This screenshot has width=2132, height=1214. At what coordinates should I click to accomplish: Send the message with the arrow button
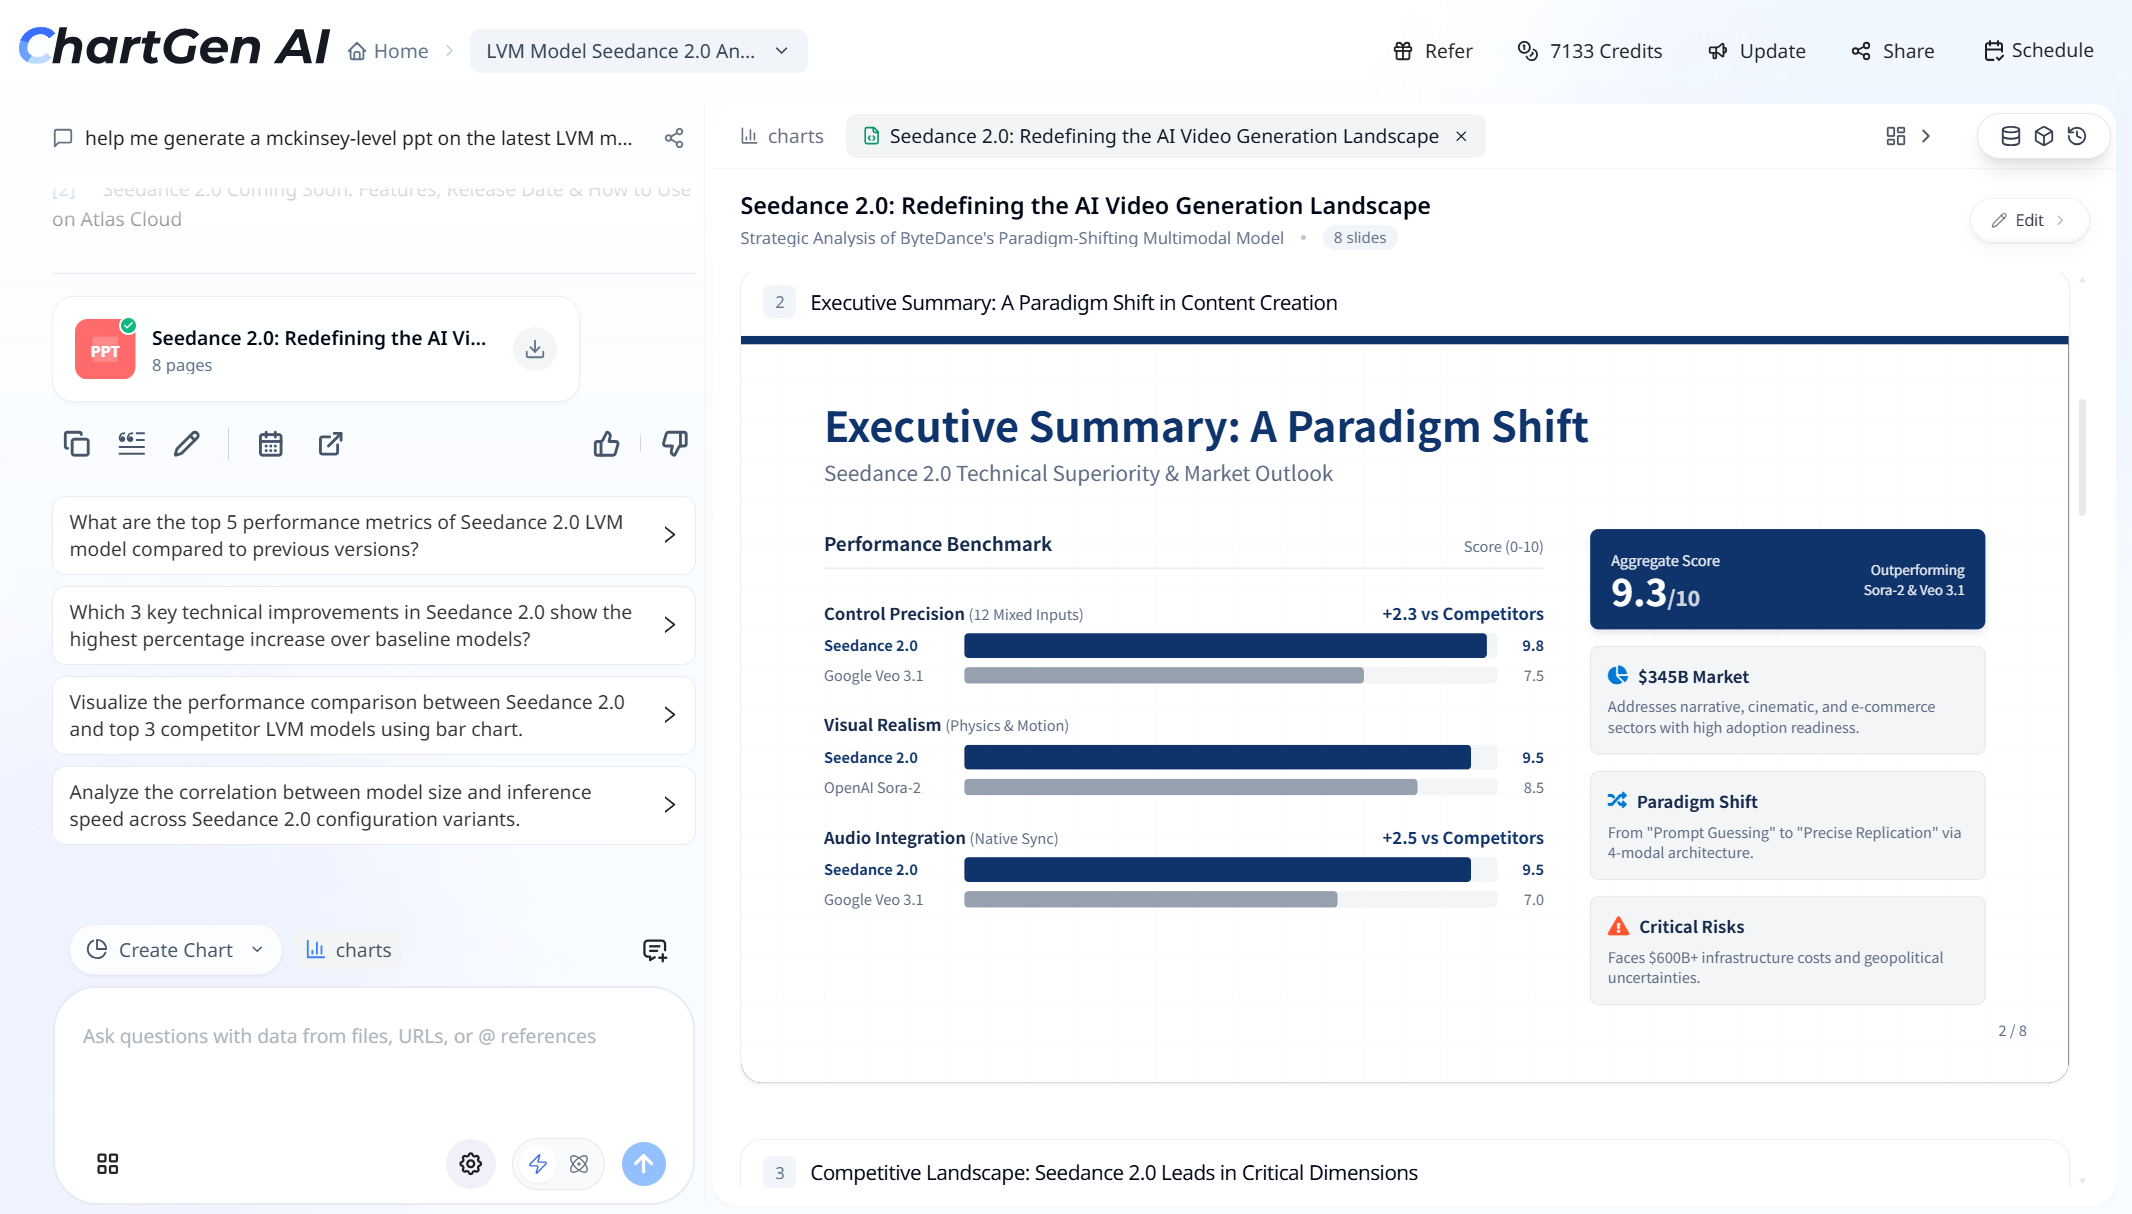(x=644, y=1163)
